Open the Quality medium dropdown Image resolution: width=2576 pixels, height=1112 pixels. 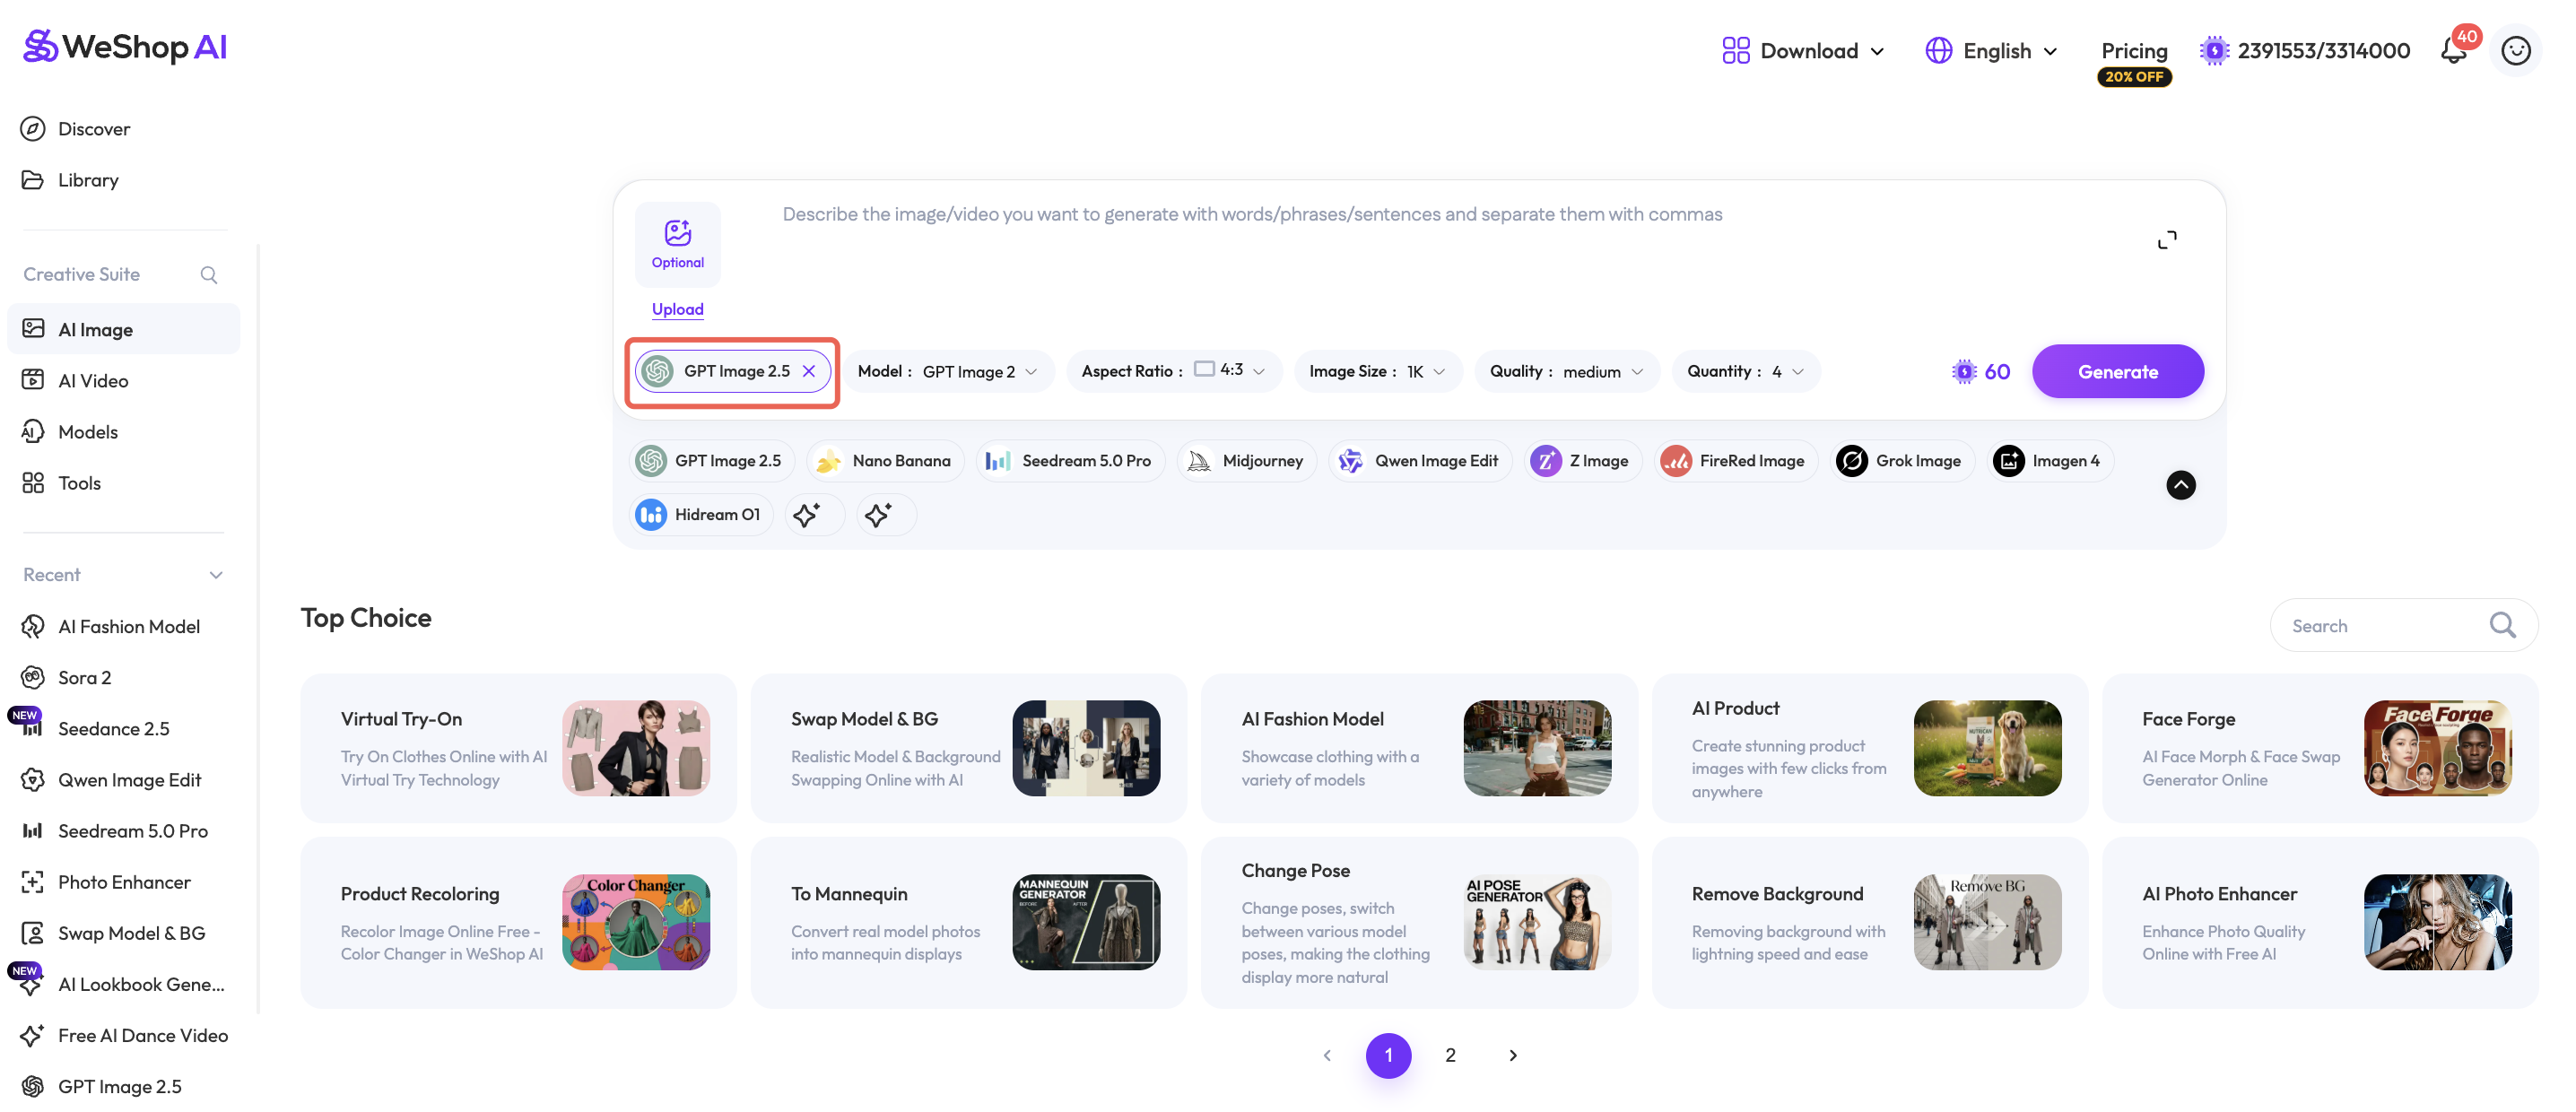tap(1566, 372)
